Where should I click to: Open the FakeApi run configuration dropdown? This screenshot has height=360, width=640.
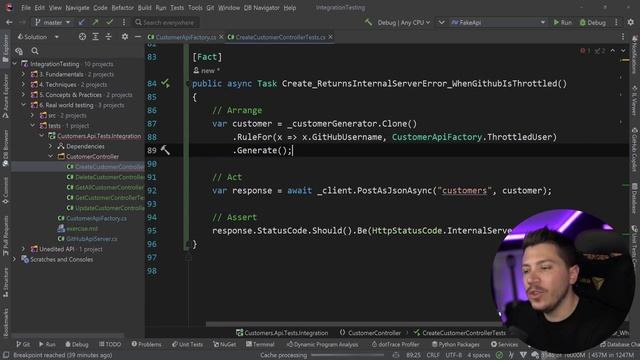pyautogui.click(x=498, y=22)
